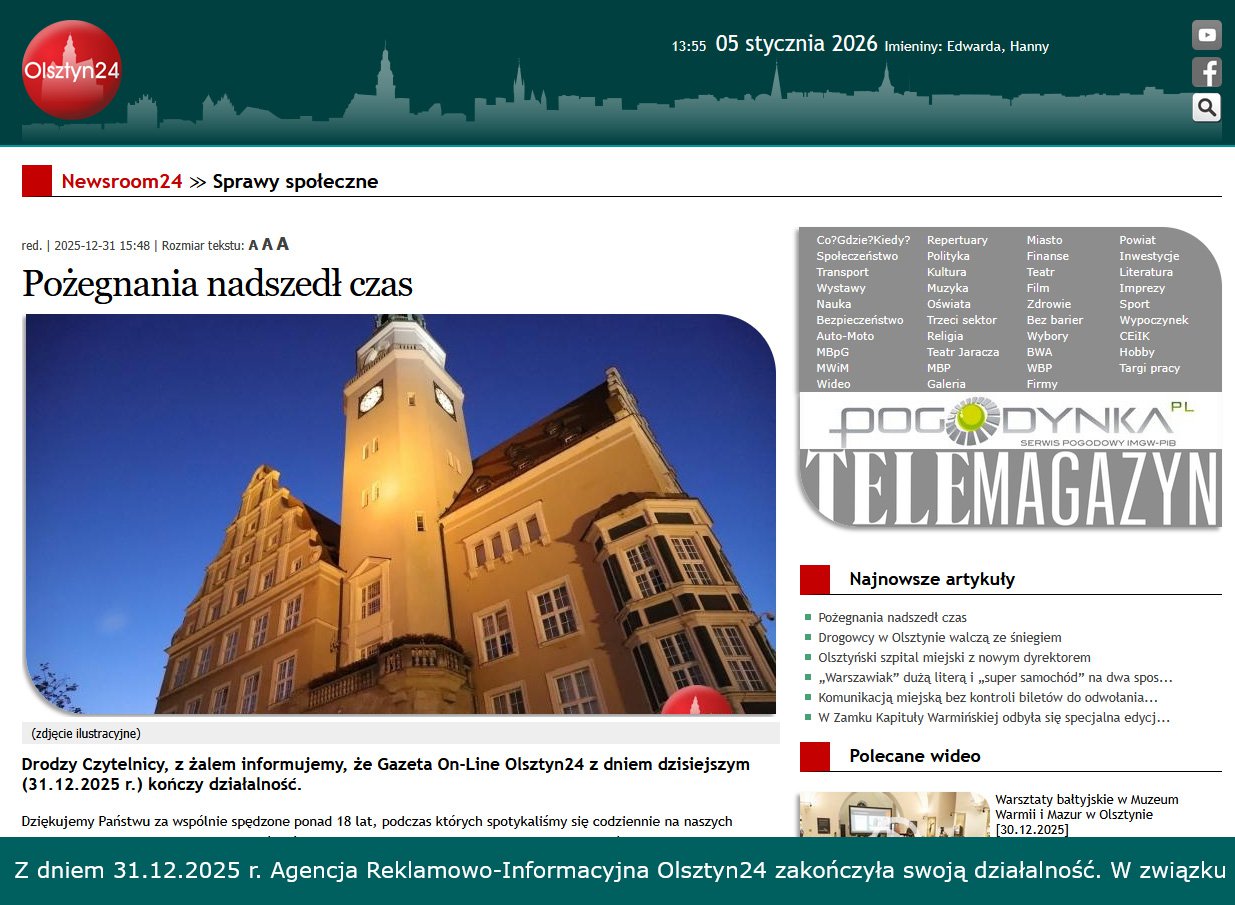The width and height of the screenshot is (1235, 905).
Task: Open the Facebook page icon
Action: [1206, 71]
